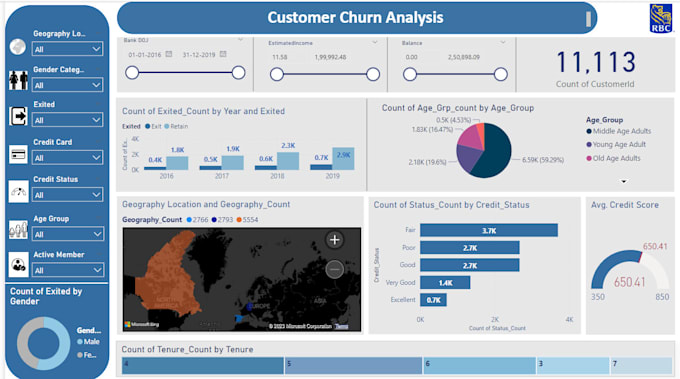
Task: Select the Retain legend item
Action: [x=176, y=126]
